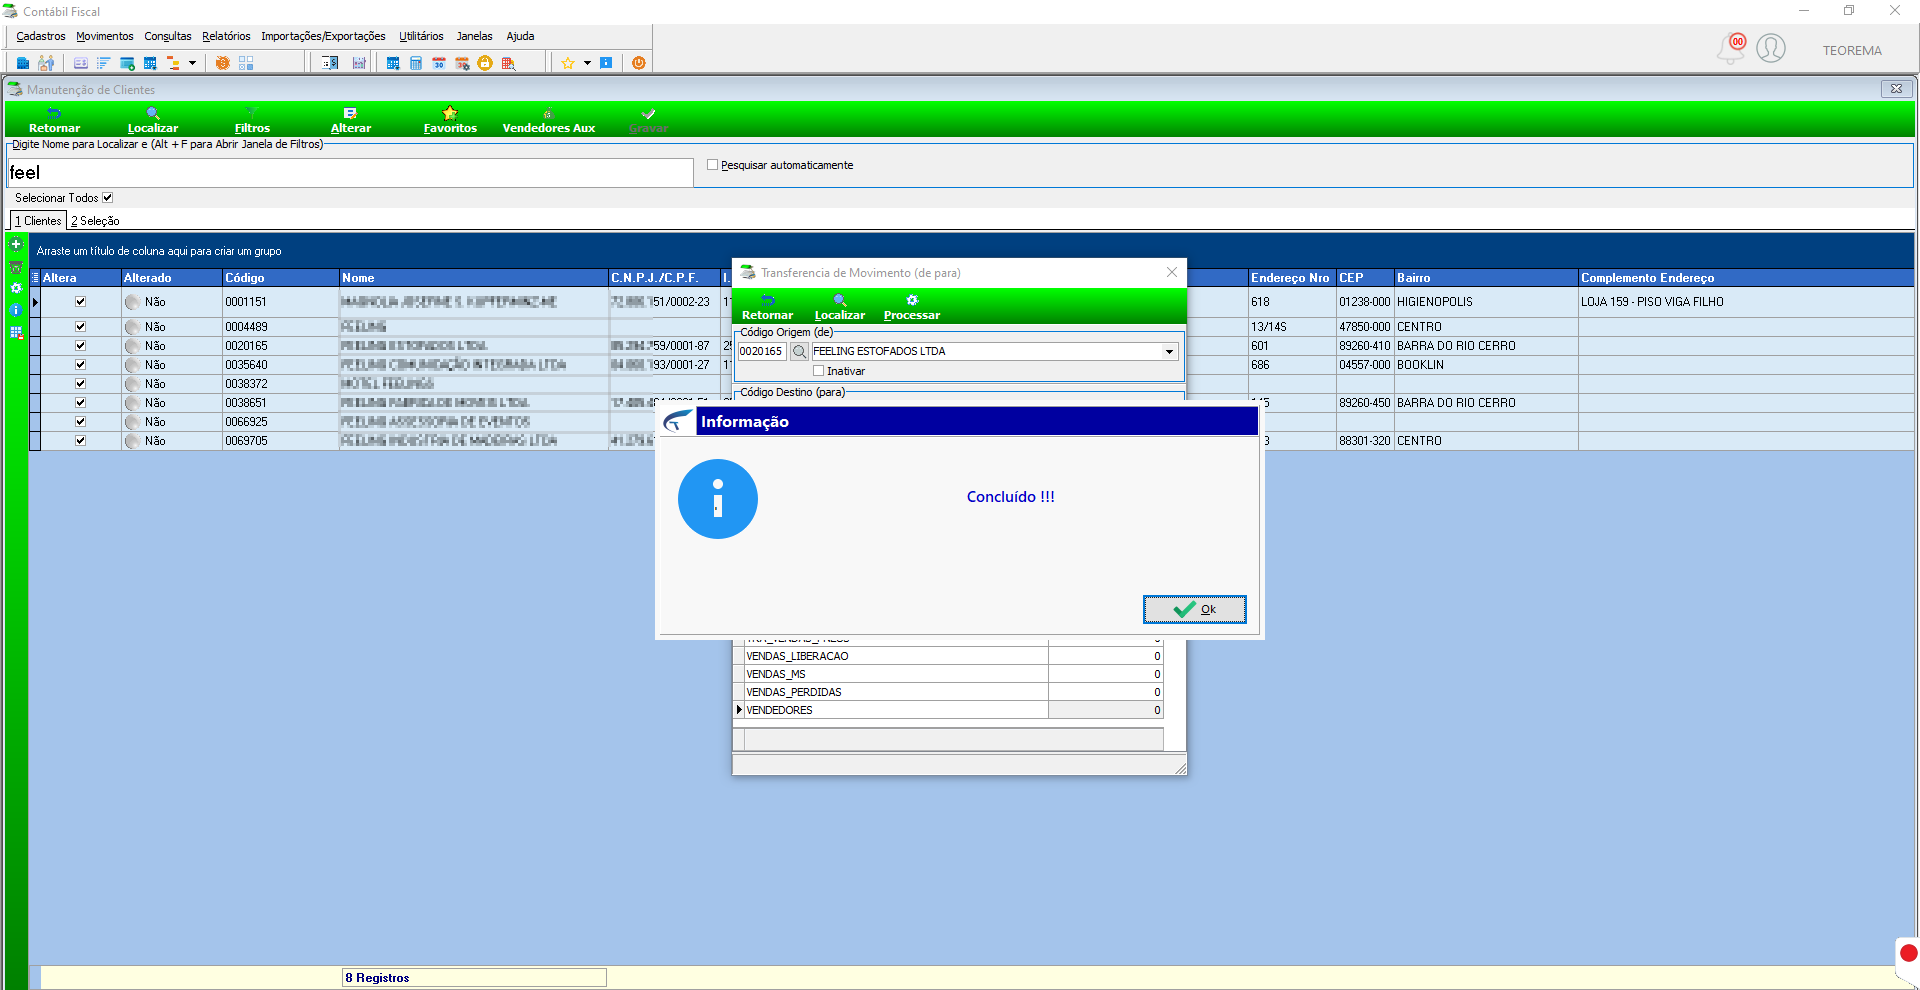
Task: Click the blue building icon in main toolbar
Action: coord(23,63)
